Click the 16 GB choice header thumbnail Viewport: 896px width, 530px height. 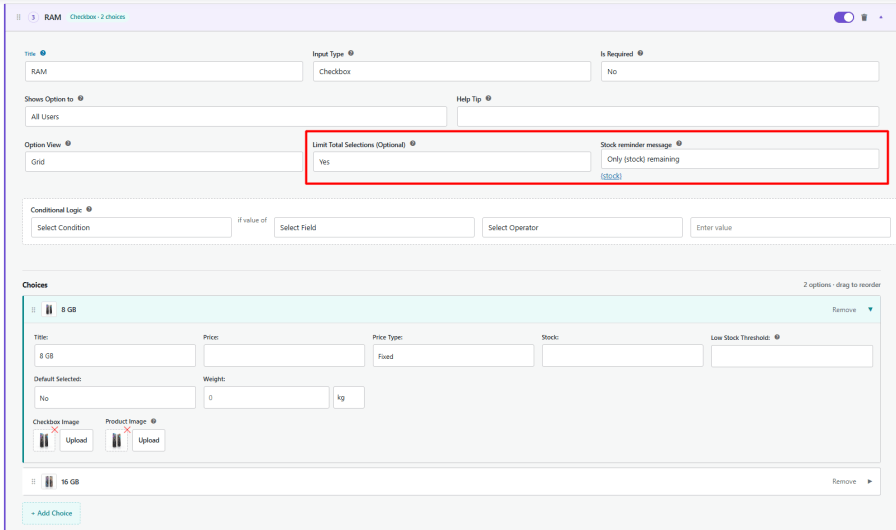[x=49, y=481]
